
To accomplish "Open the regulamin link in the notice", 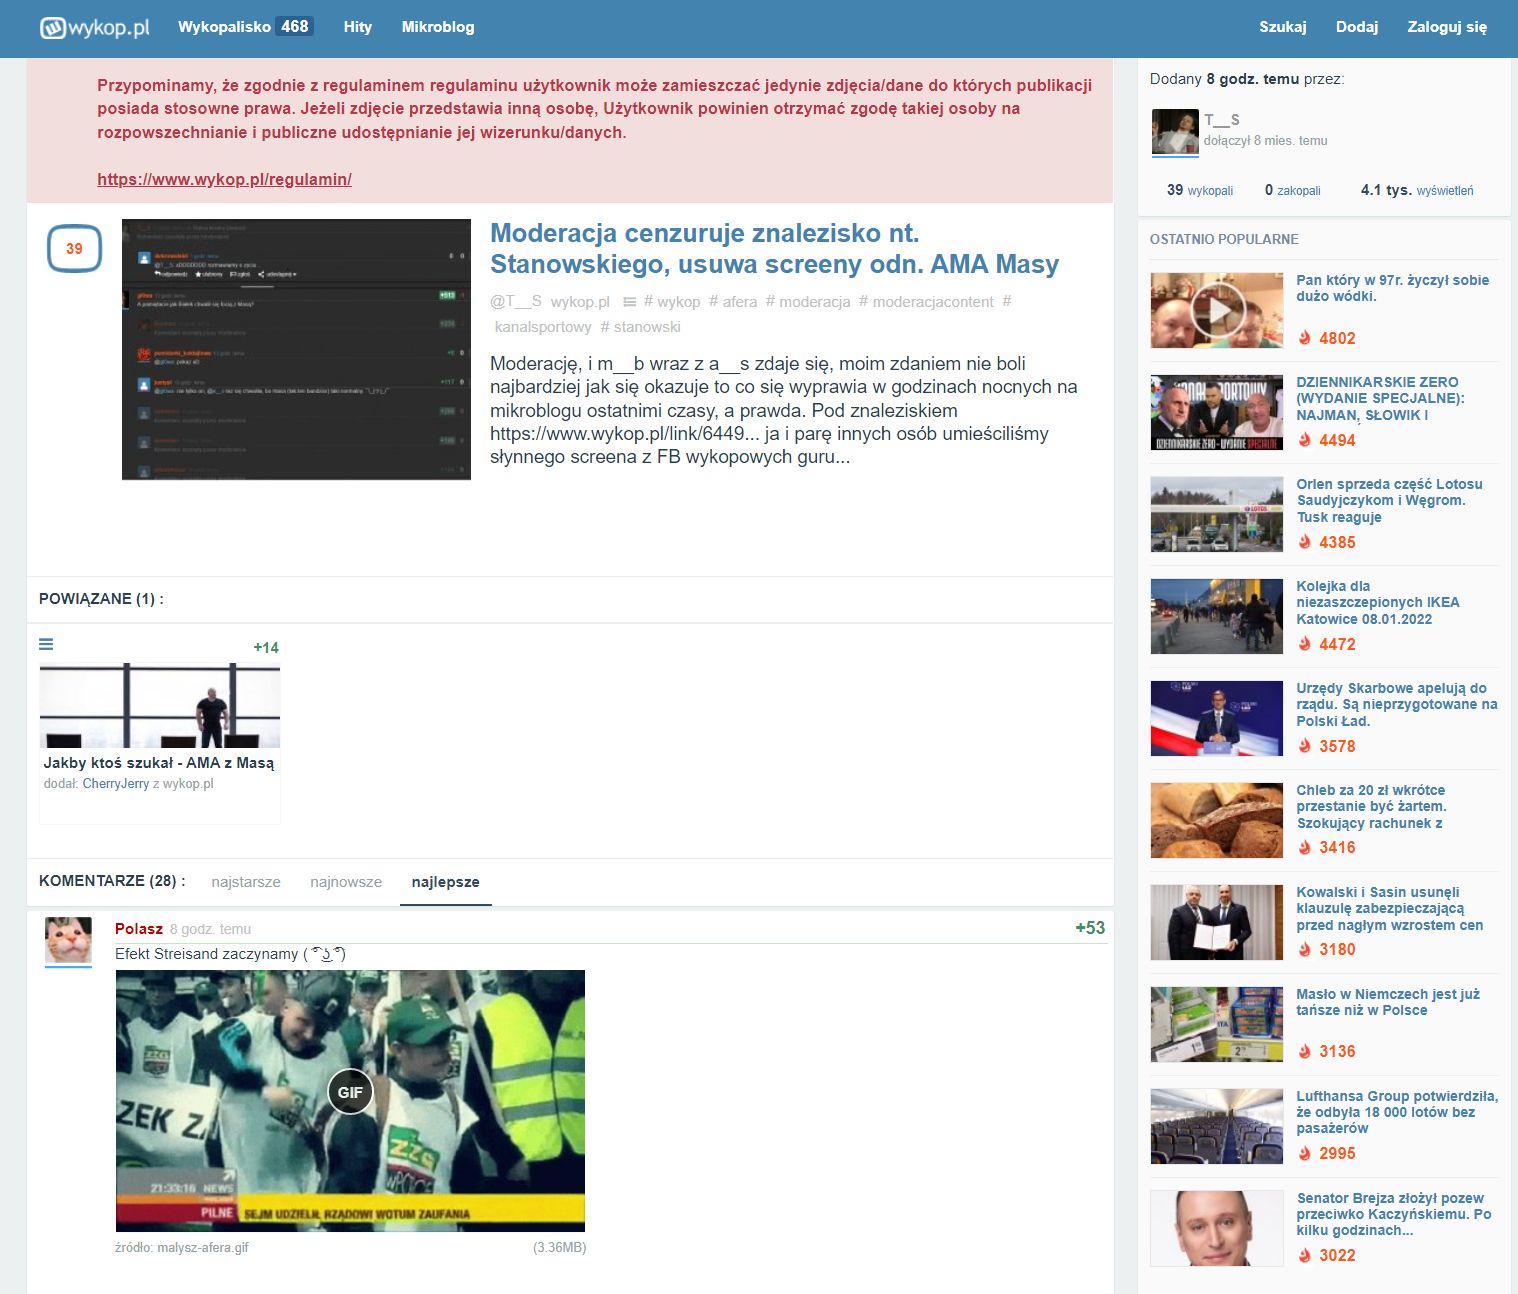I will pyautogui.click(x=224, y=179).
